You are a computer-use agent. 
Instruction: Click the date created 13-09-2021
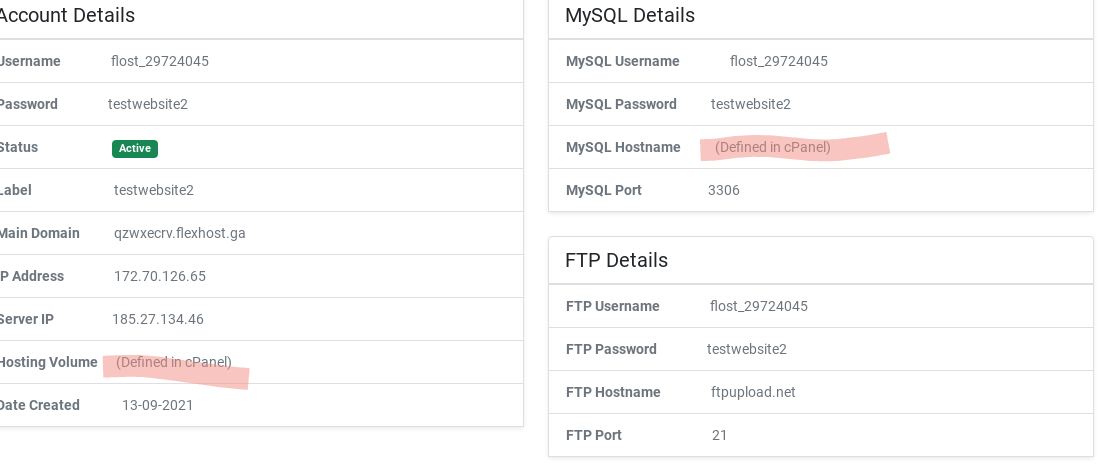(158, 405)
